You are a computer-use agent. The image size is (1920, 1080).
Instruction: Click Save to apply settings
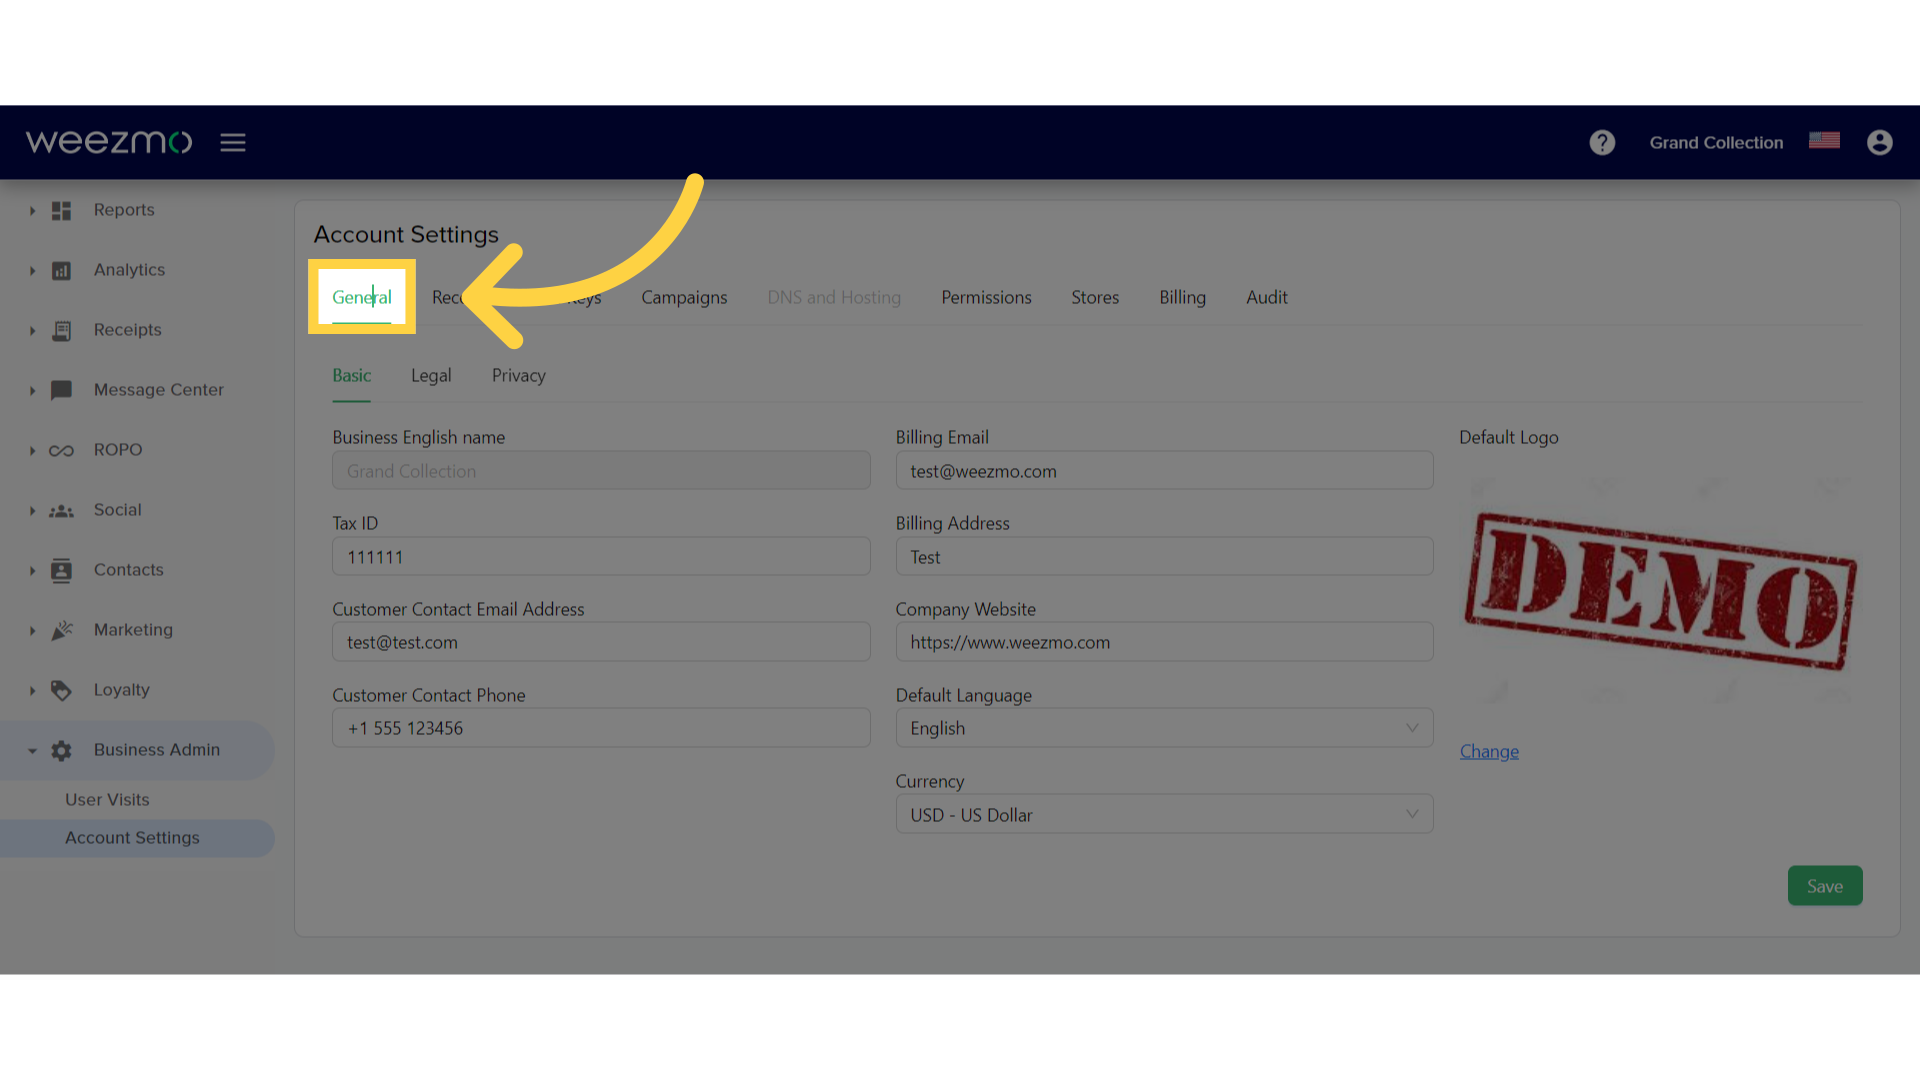point(1824,885)
